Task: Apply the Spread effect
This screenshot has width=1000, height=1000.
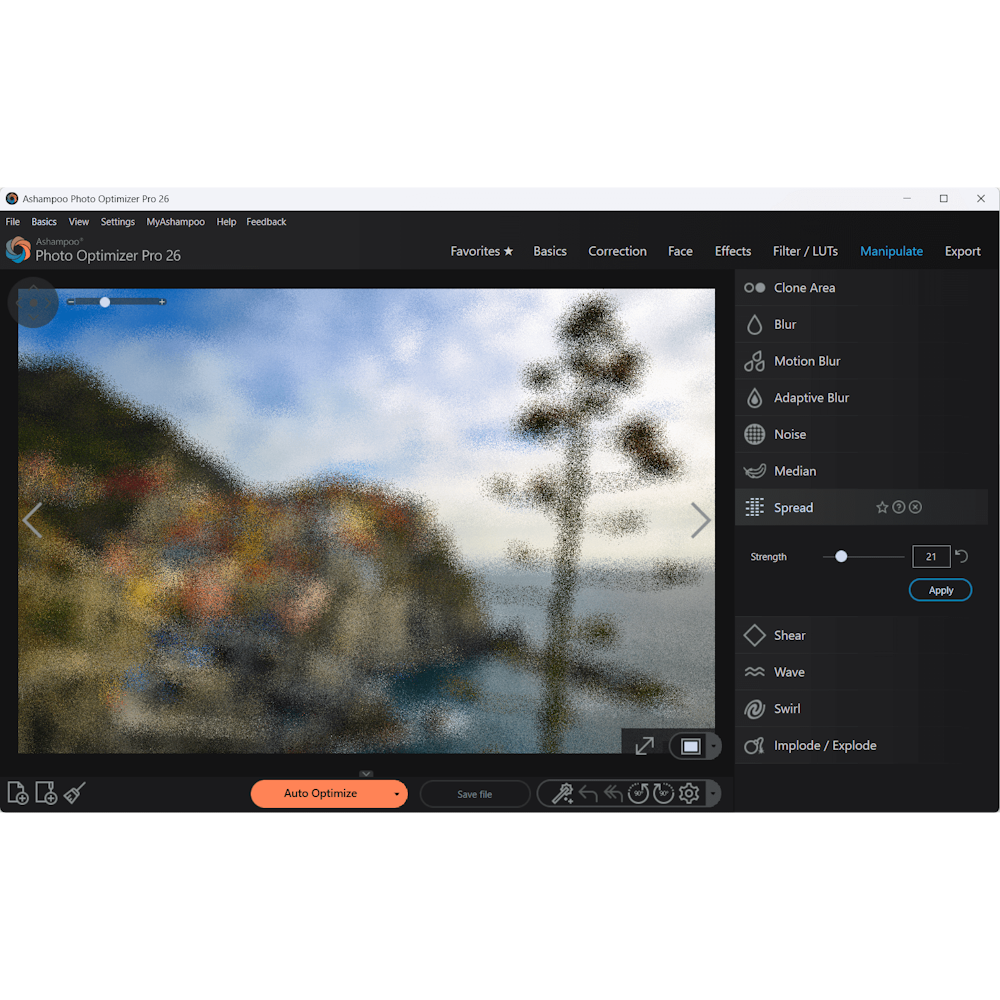Action: click(x=939, y=589)
